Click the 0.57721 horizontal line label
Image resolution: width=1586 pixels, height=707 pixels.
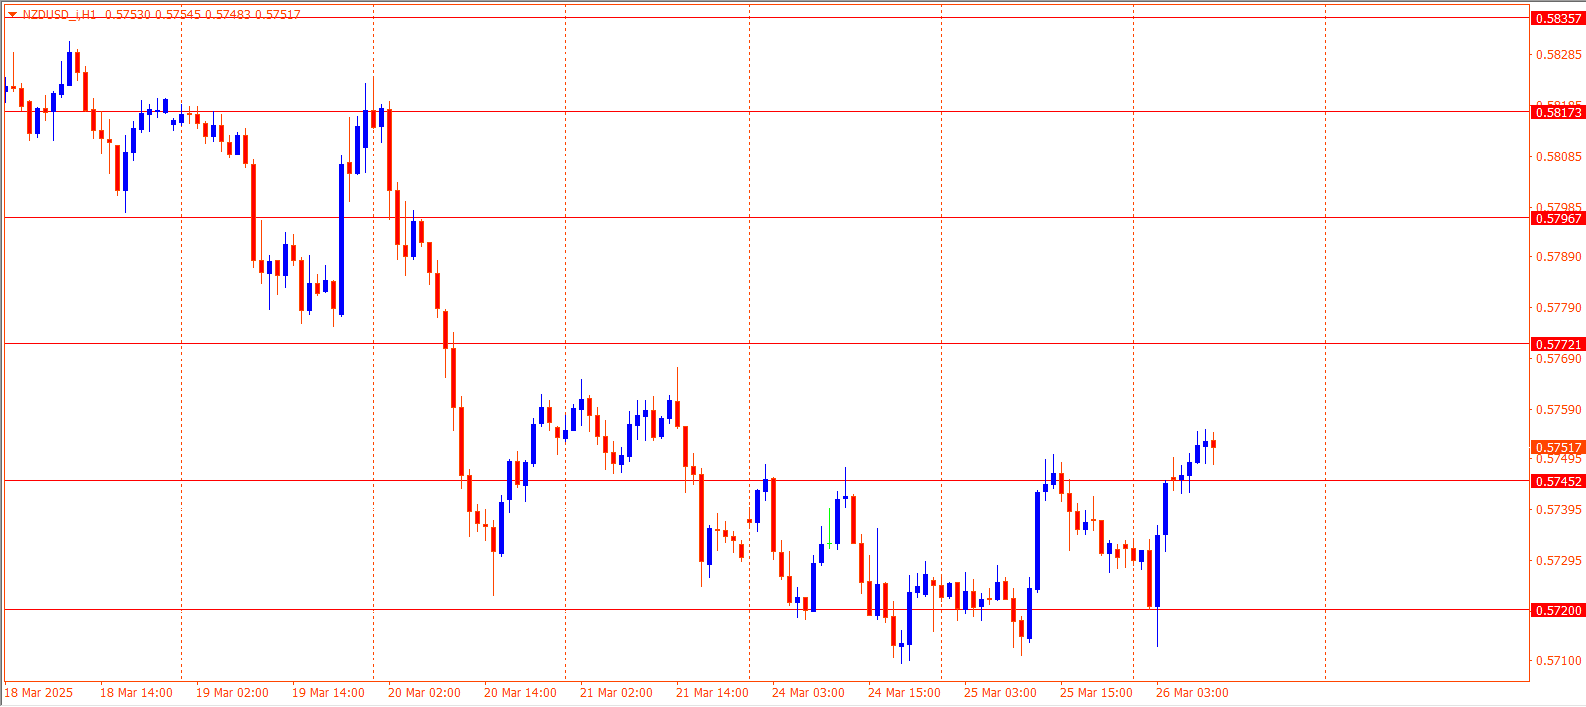tap(1558, 344)
